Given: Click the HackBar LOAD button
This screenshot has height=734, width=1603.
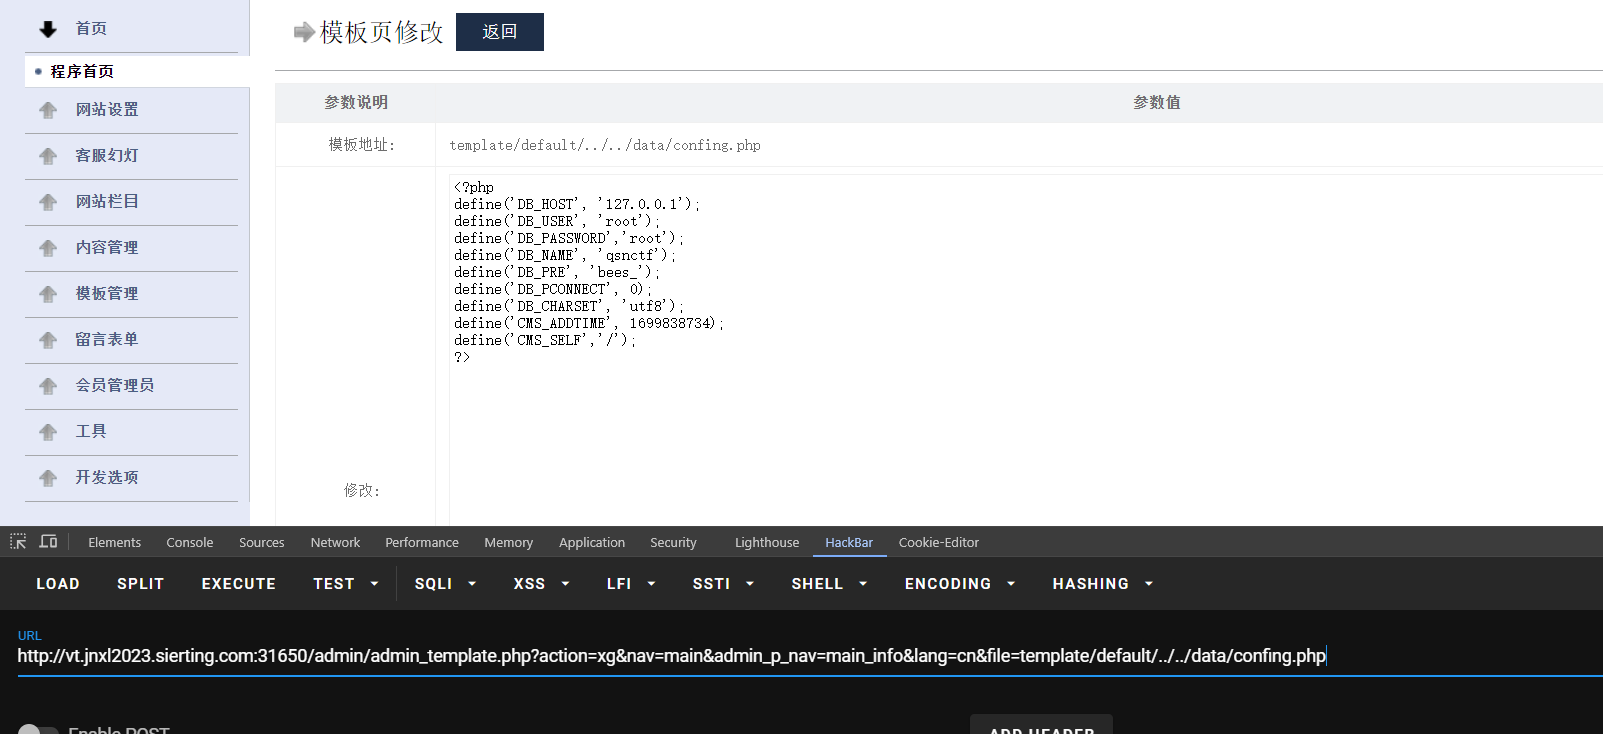Looking at the screenshot, I should [58, 584].
